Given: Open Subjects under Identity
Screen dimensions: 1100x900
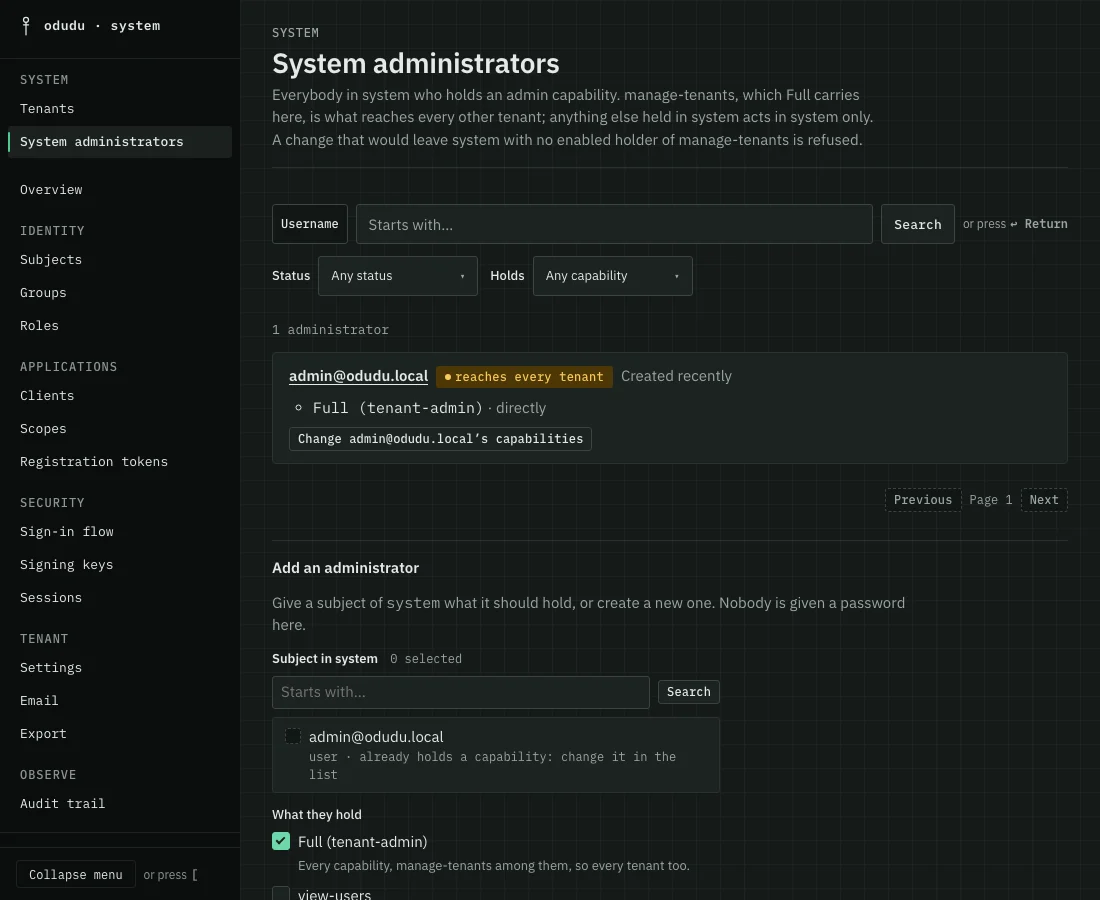Looking at the screenshot, I should click(x=51, y=260).
